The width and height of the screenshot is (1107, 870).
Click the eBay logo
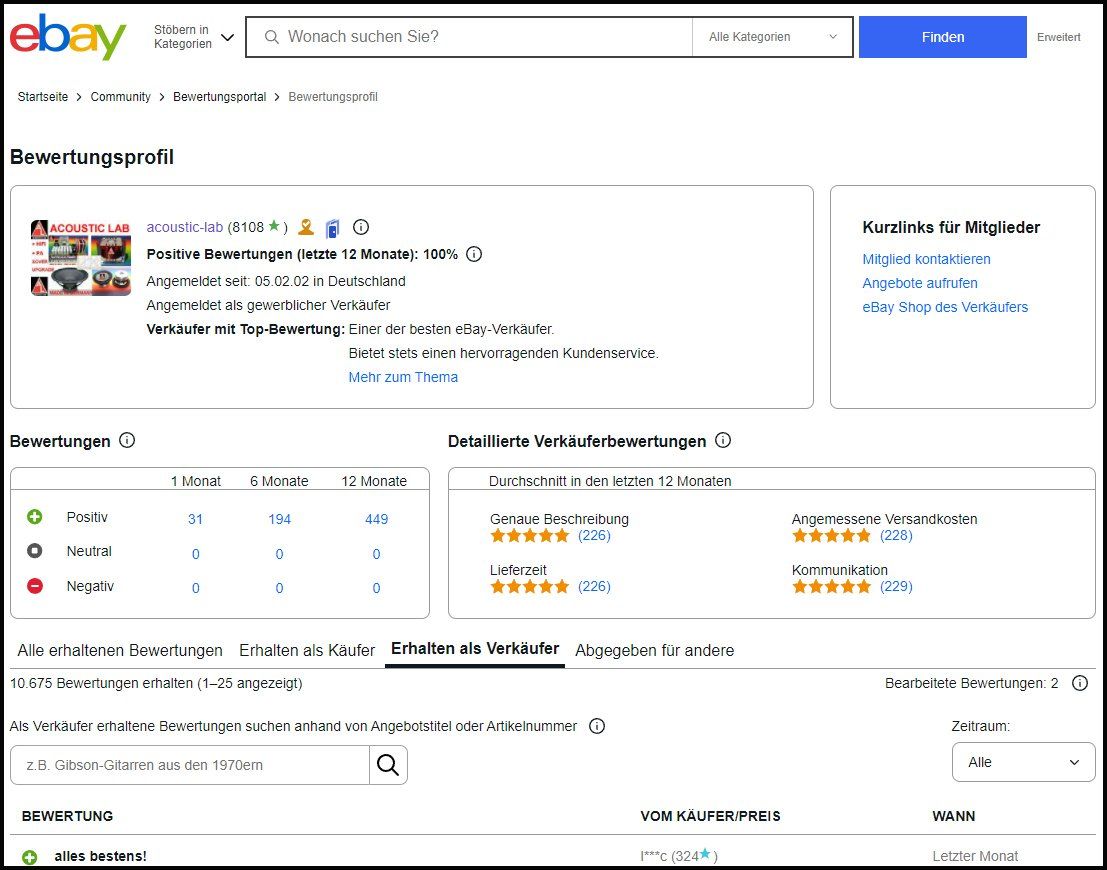(x=68, y=37)
